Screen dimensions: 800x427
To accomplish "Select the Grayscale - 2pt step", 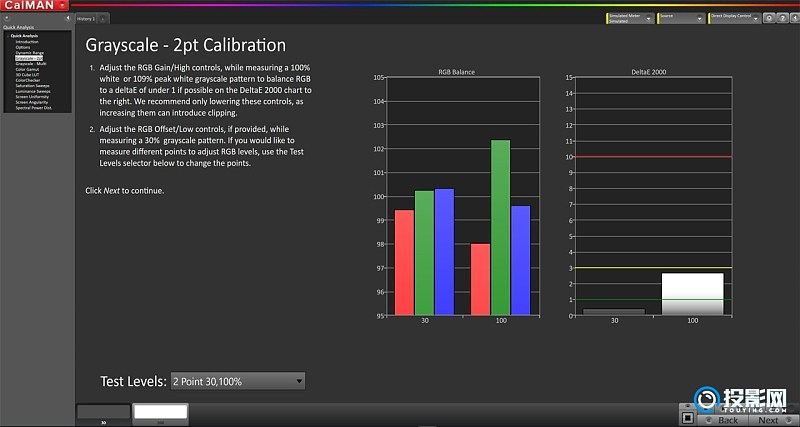I will pos(29,58).
